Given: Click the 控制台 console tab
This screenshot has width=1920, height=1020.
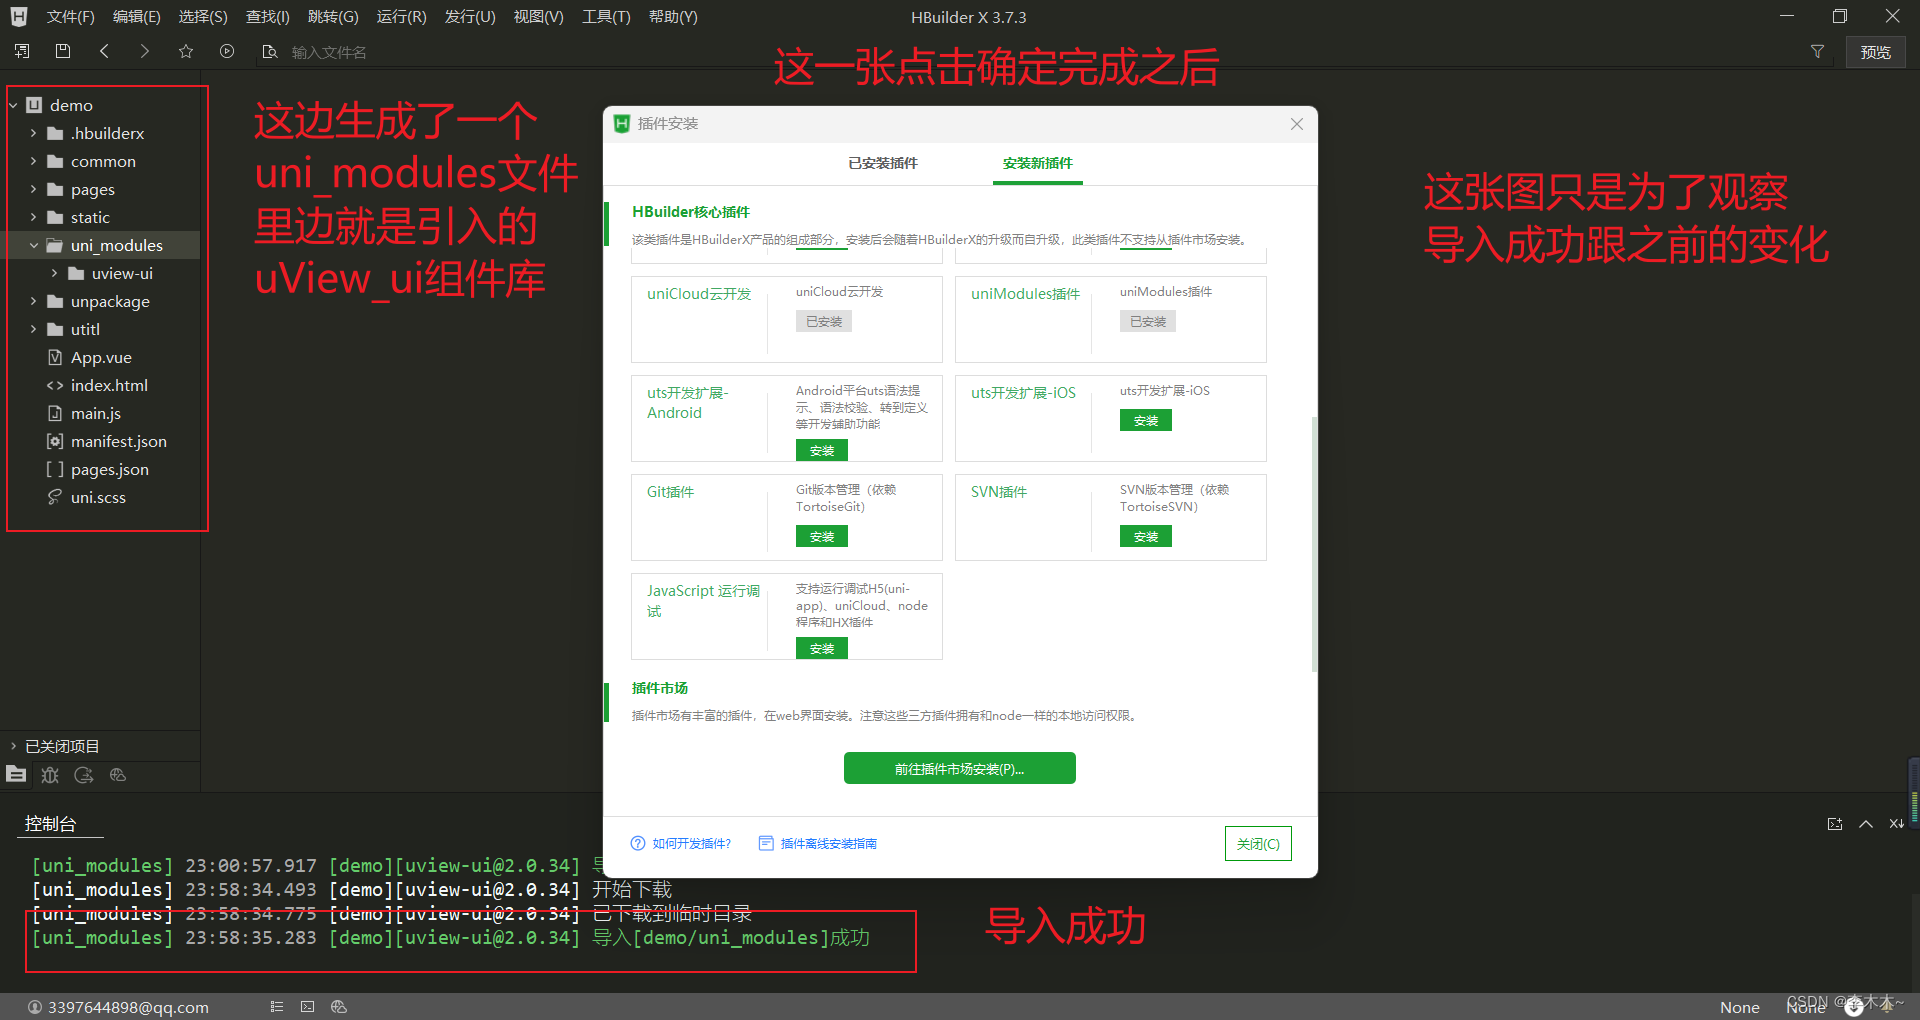Looking at the screenshot, I should (x=51, y=823).
